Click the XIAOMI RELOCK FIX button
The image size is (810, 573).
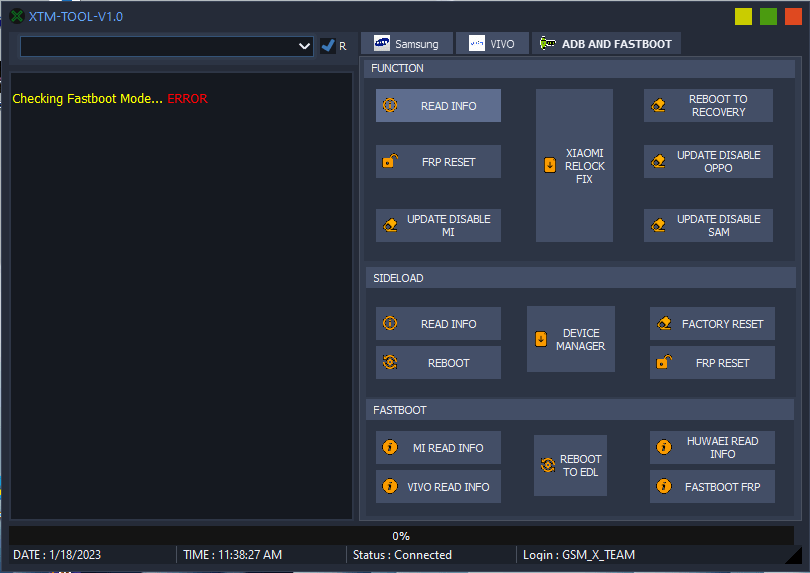pyautogui.click(x=574, y=165)
